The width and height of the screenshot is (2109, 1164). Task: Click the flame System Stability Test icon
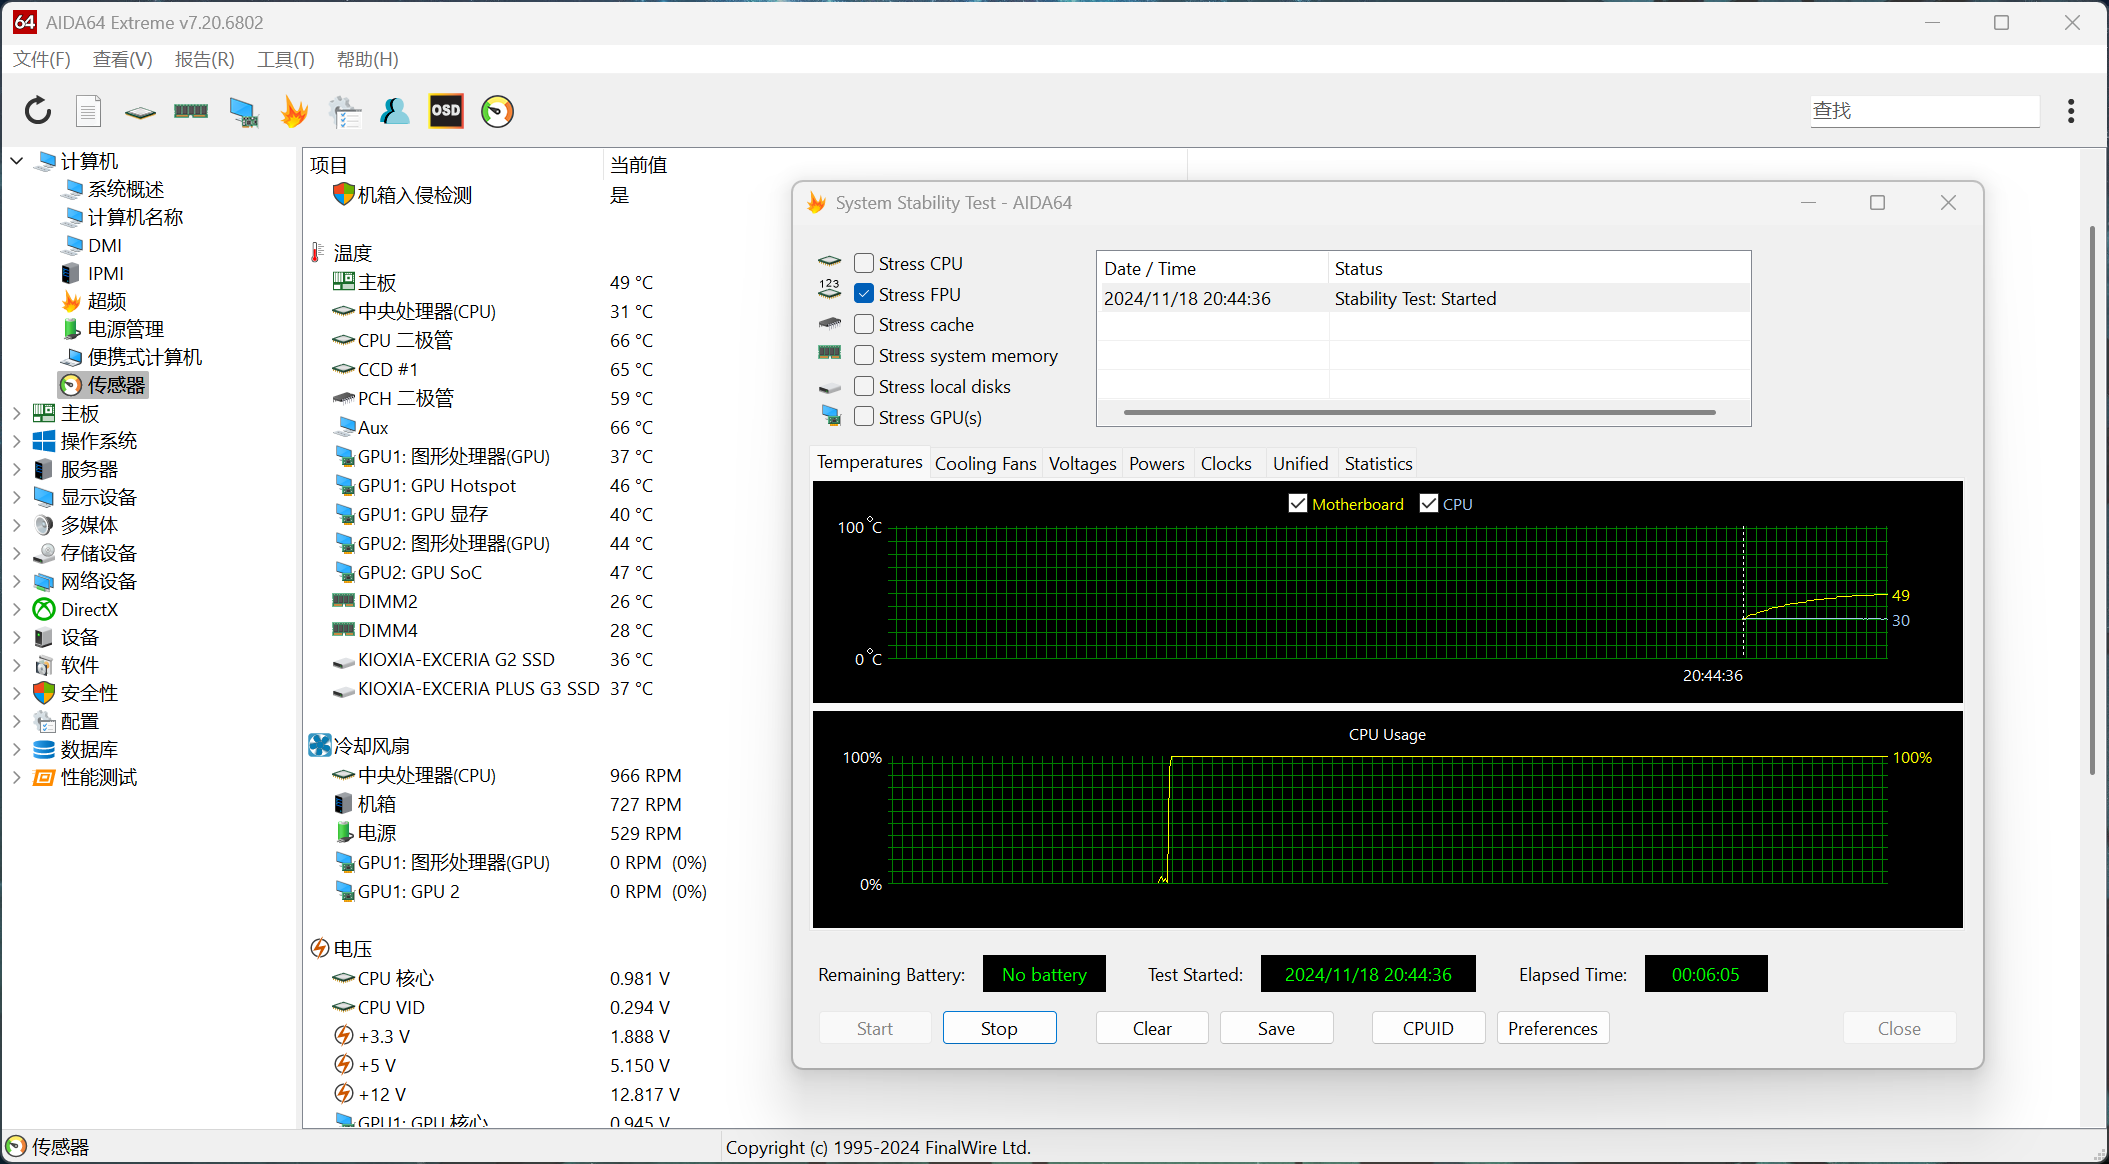[x=294, y=111]
